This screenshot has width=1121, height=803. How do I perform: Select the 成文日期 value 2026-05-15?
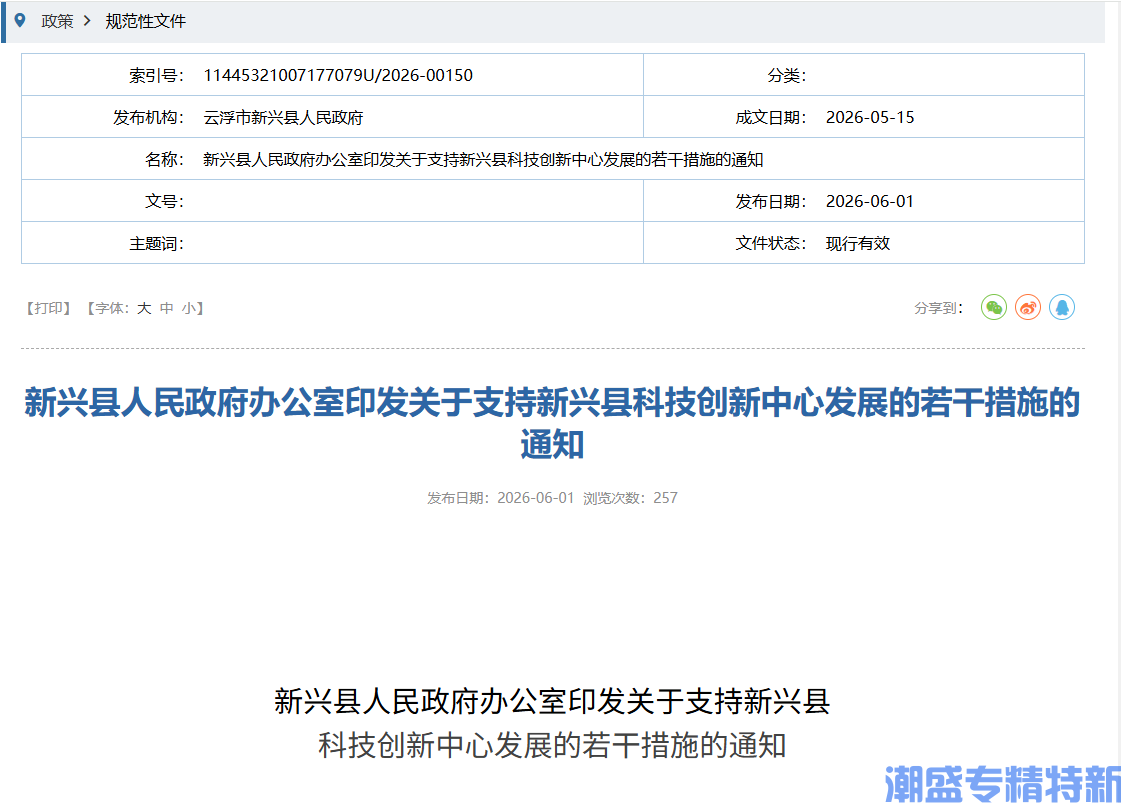coord(870,117)
